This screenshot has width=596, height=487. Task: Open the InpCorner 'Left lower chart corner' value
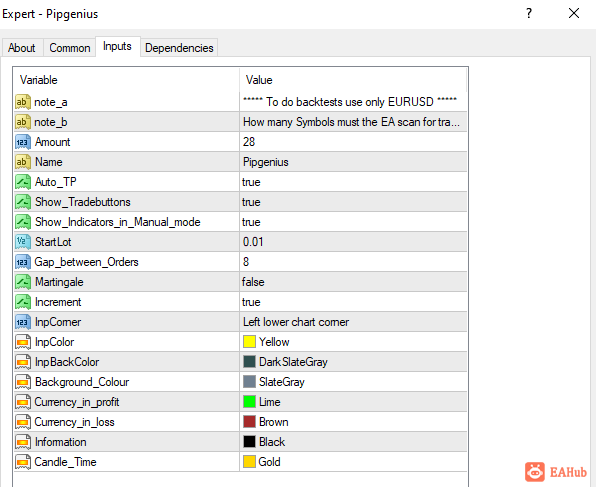tap(353, 322)
